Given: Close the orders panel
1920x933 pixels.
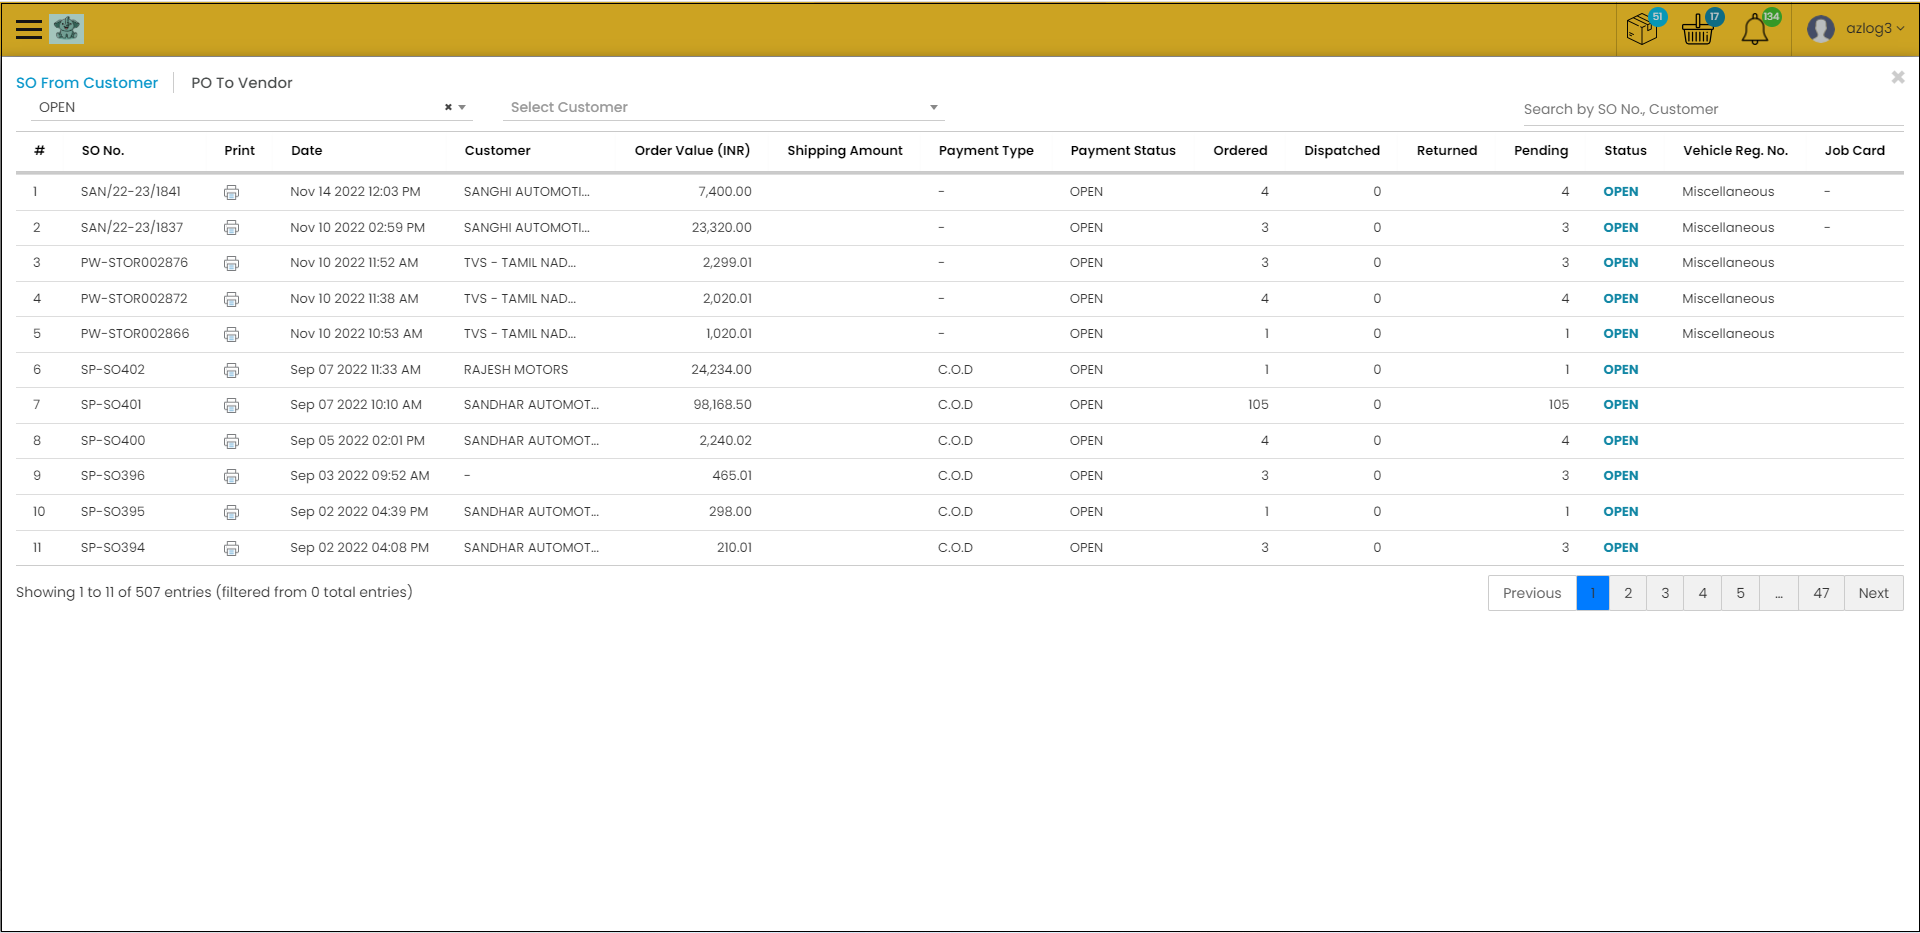Looking at the screenshot, I should (1897, 77).
